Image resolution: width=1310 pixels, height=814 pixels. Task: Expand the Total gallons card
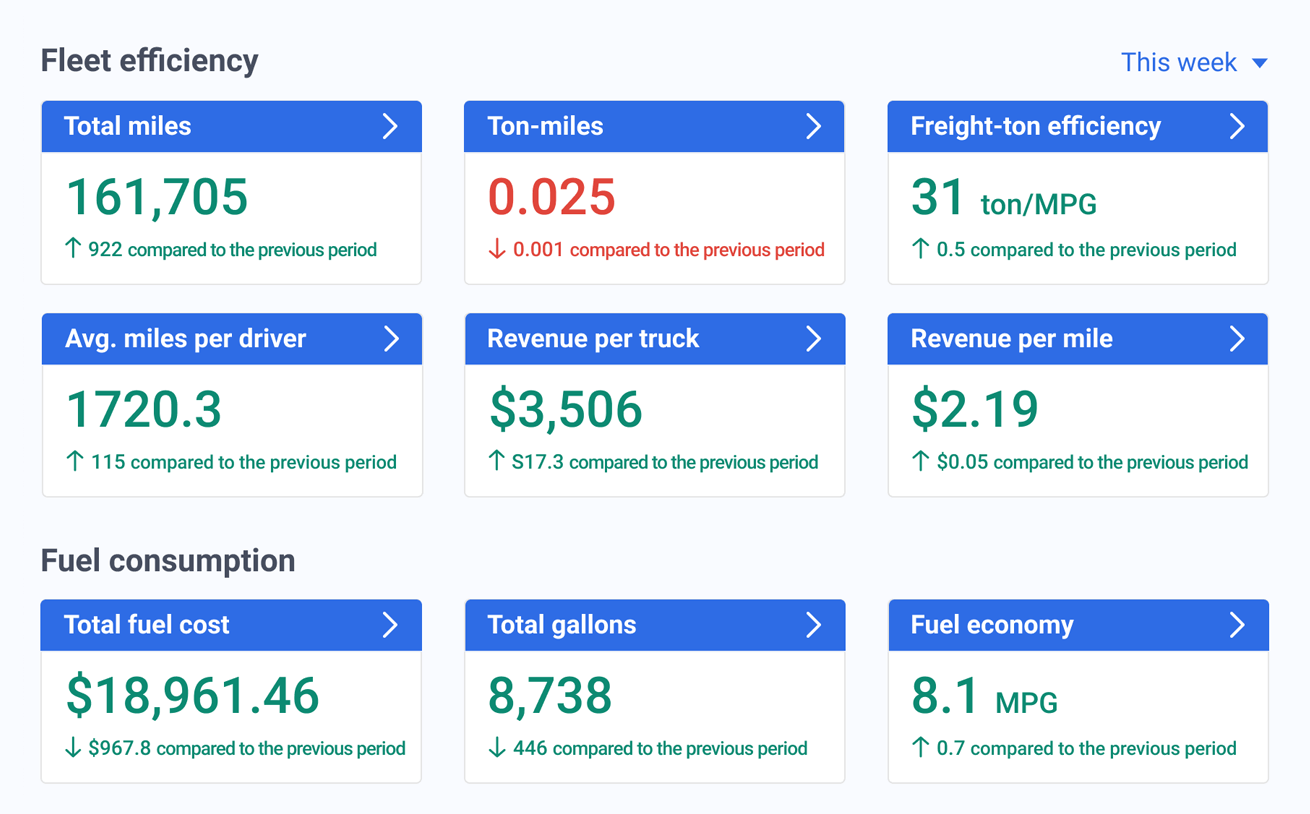[813, 625]
